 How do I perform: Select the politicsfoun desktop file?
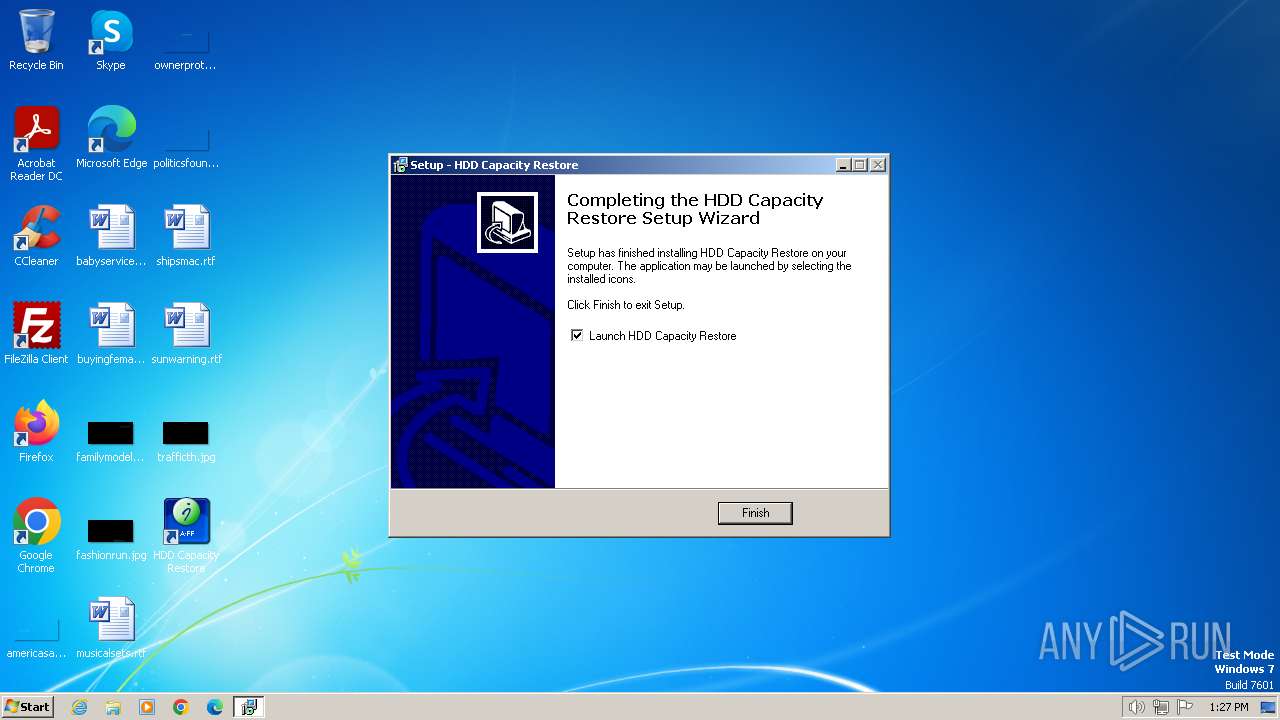click(186, 146)
